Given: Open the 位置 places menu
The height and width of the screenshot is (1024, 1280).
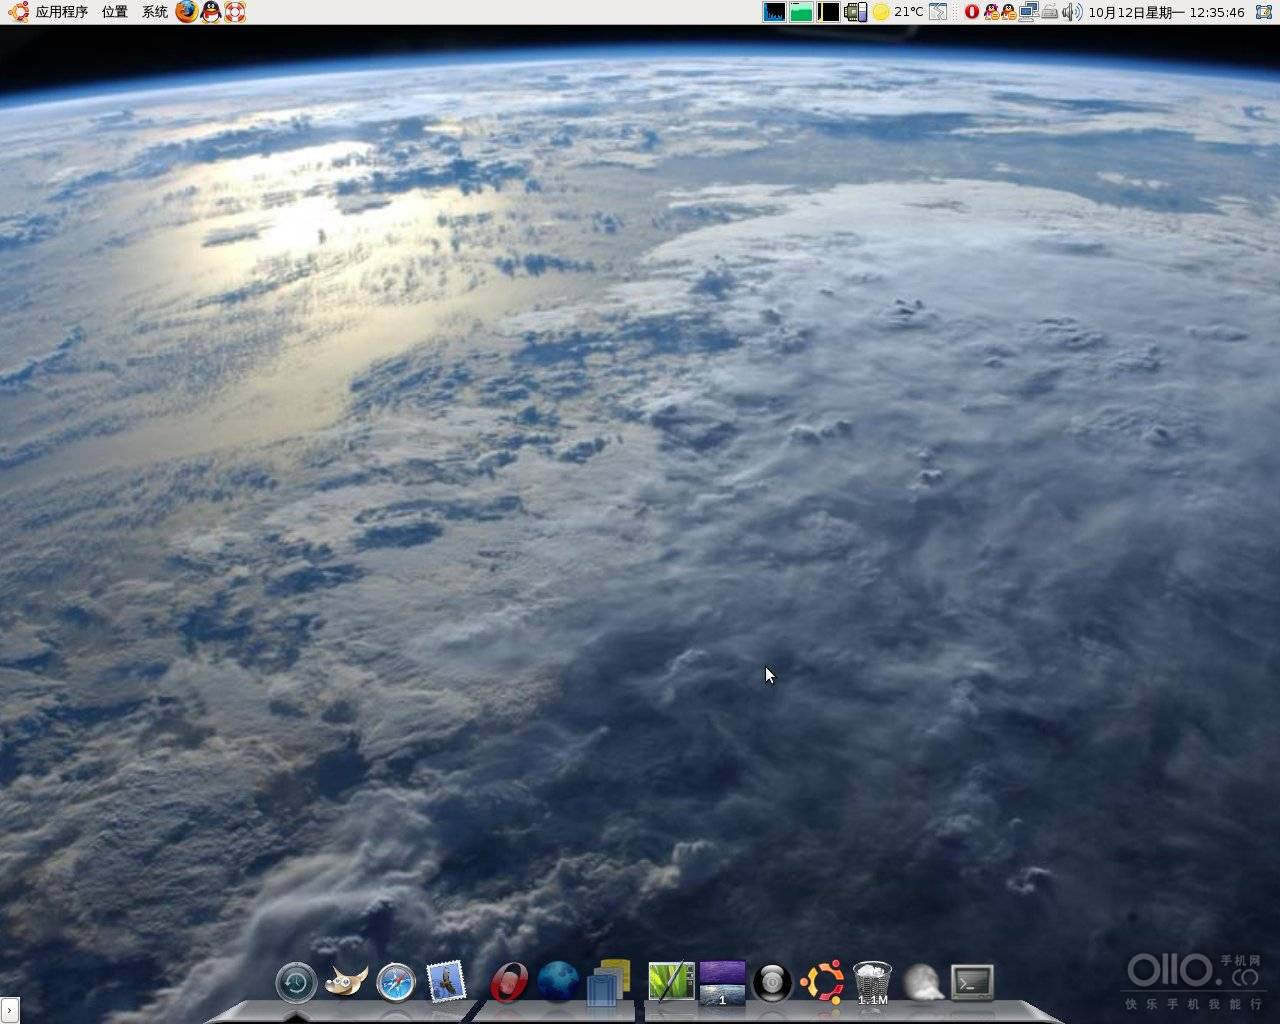Looking at the screenshot, I should pos(114,12).
